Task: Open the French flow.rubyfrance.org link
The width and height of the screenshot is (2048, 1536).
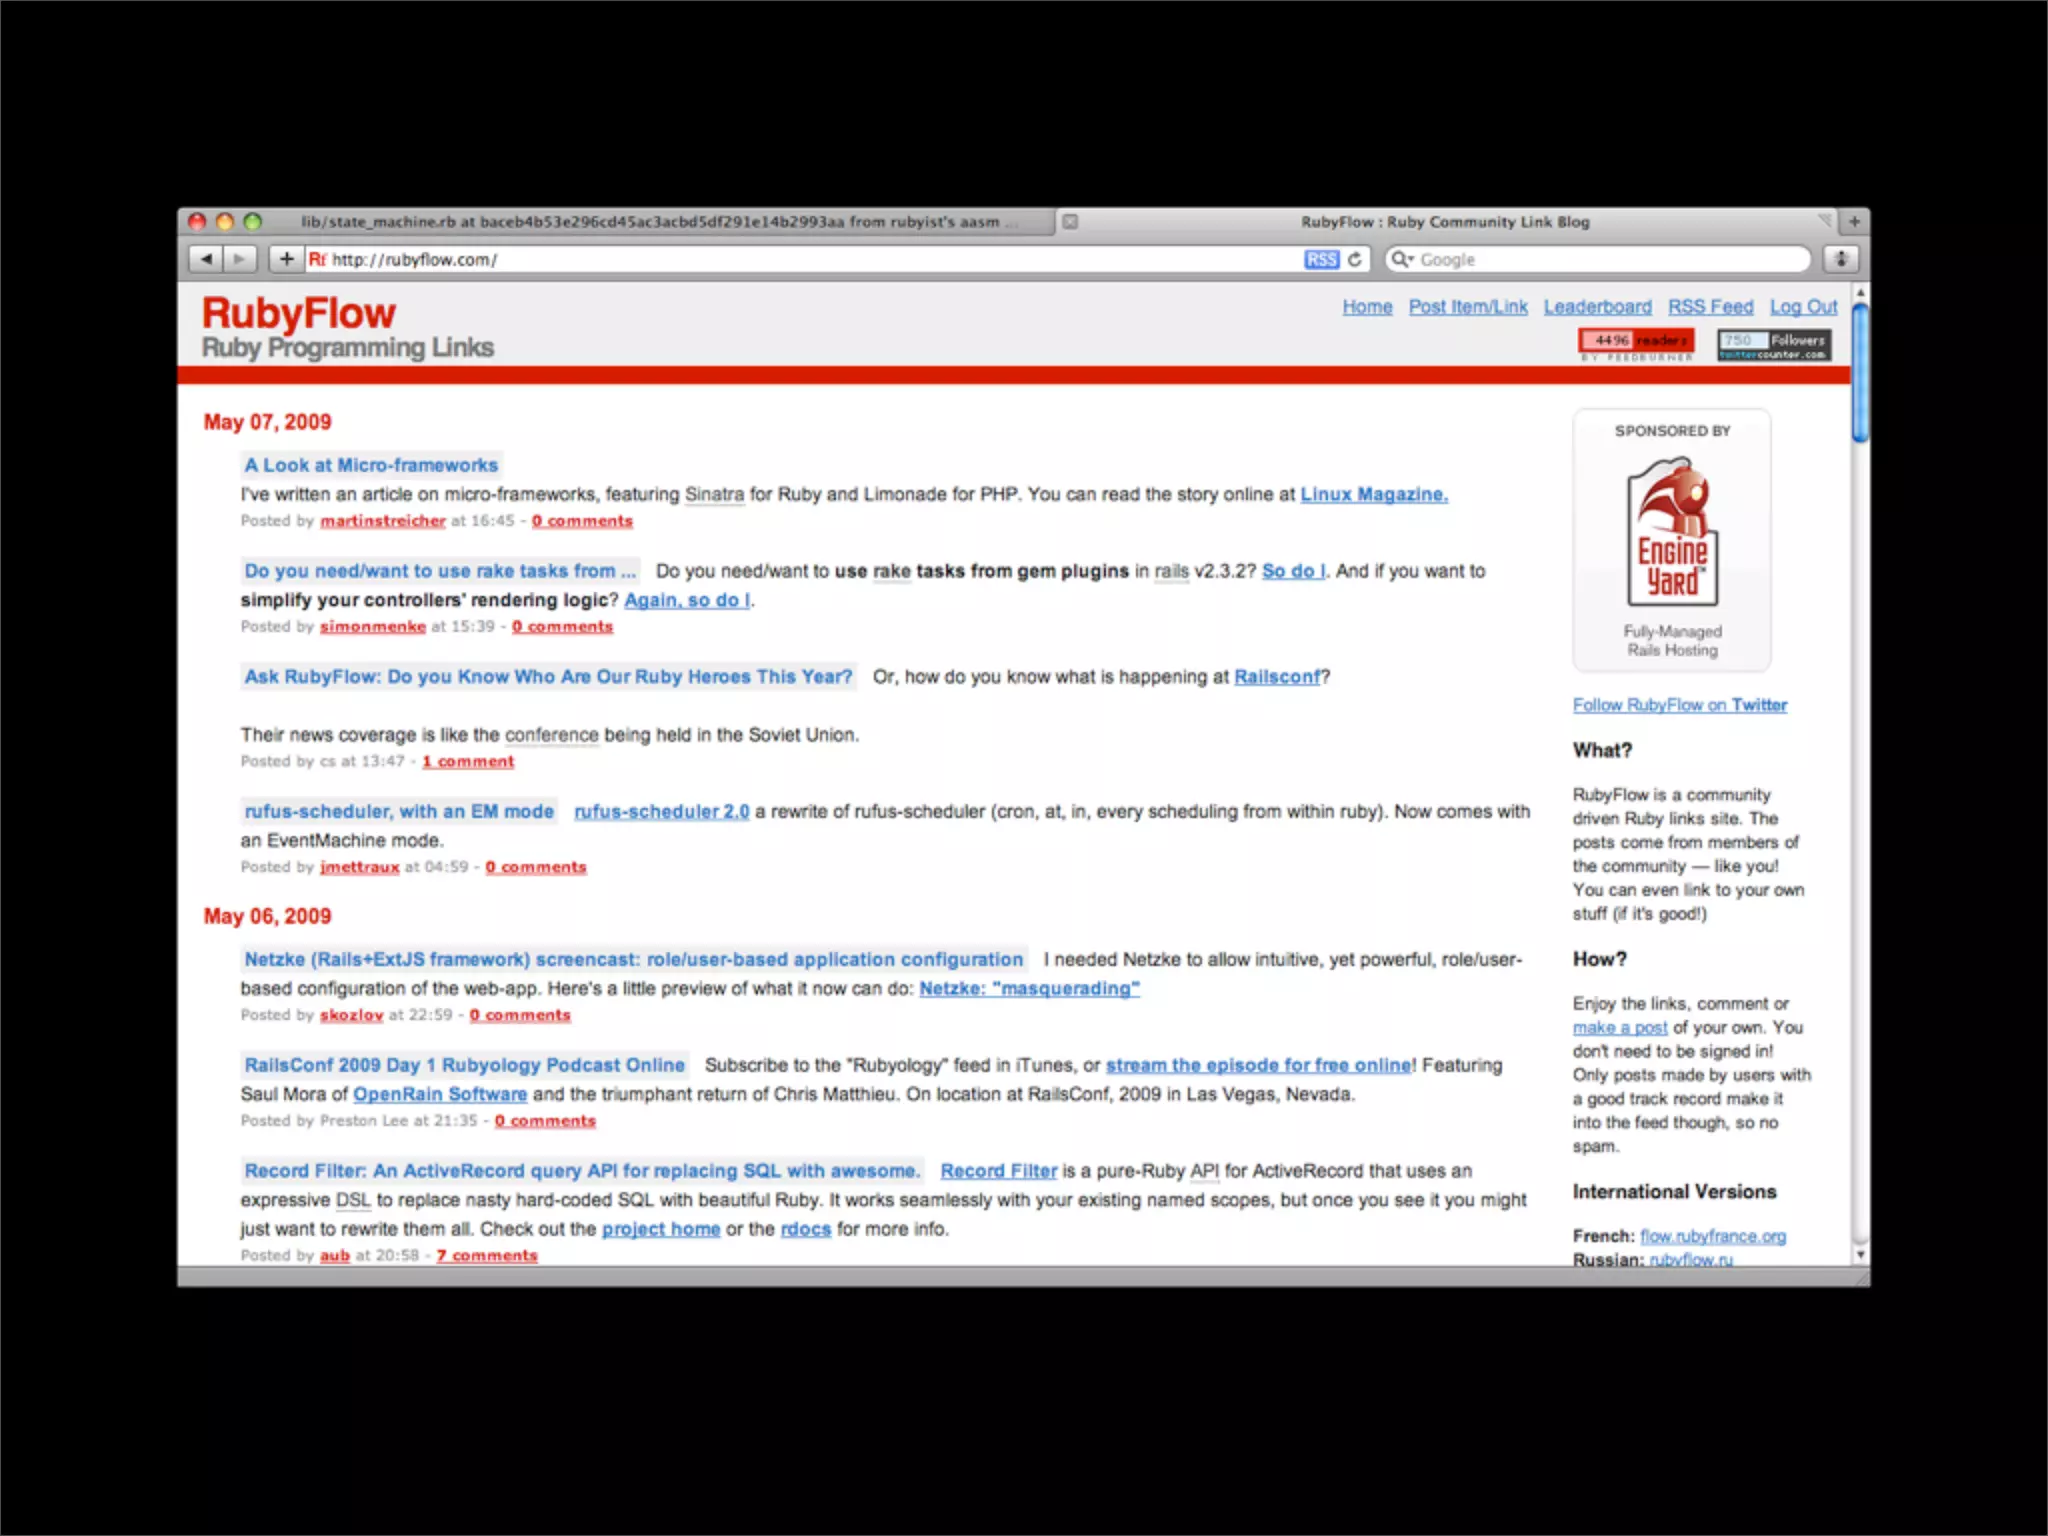Action: click(1713, 1237)
